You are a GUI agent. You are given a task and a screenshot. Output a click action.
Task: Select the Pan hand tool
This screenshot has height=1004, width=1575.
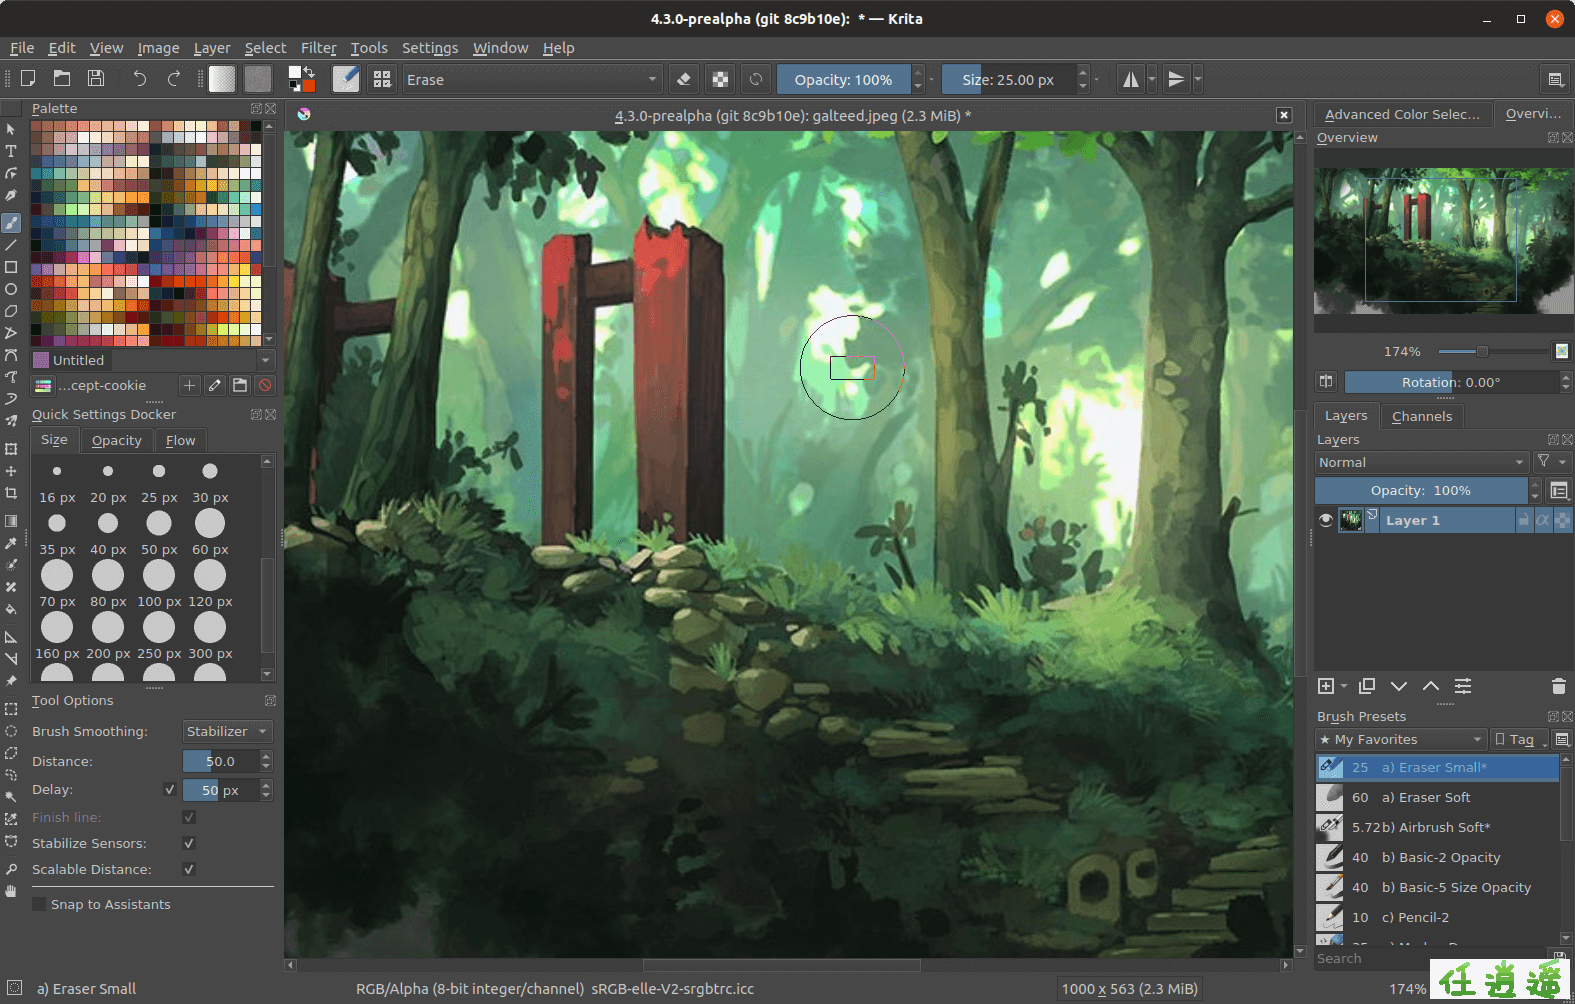(11, 891)
